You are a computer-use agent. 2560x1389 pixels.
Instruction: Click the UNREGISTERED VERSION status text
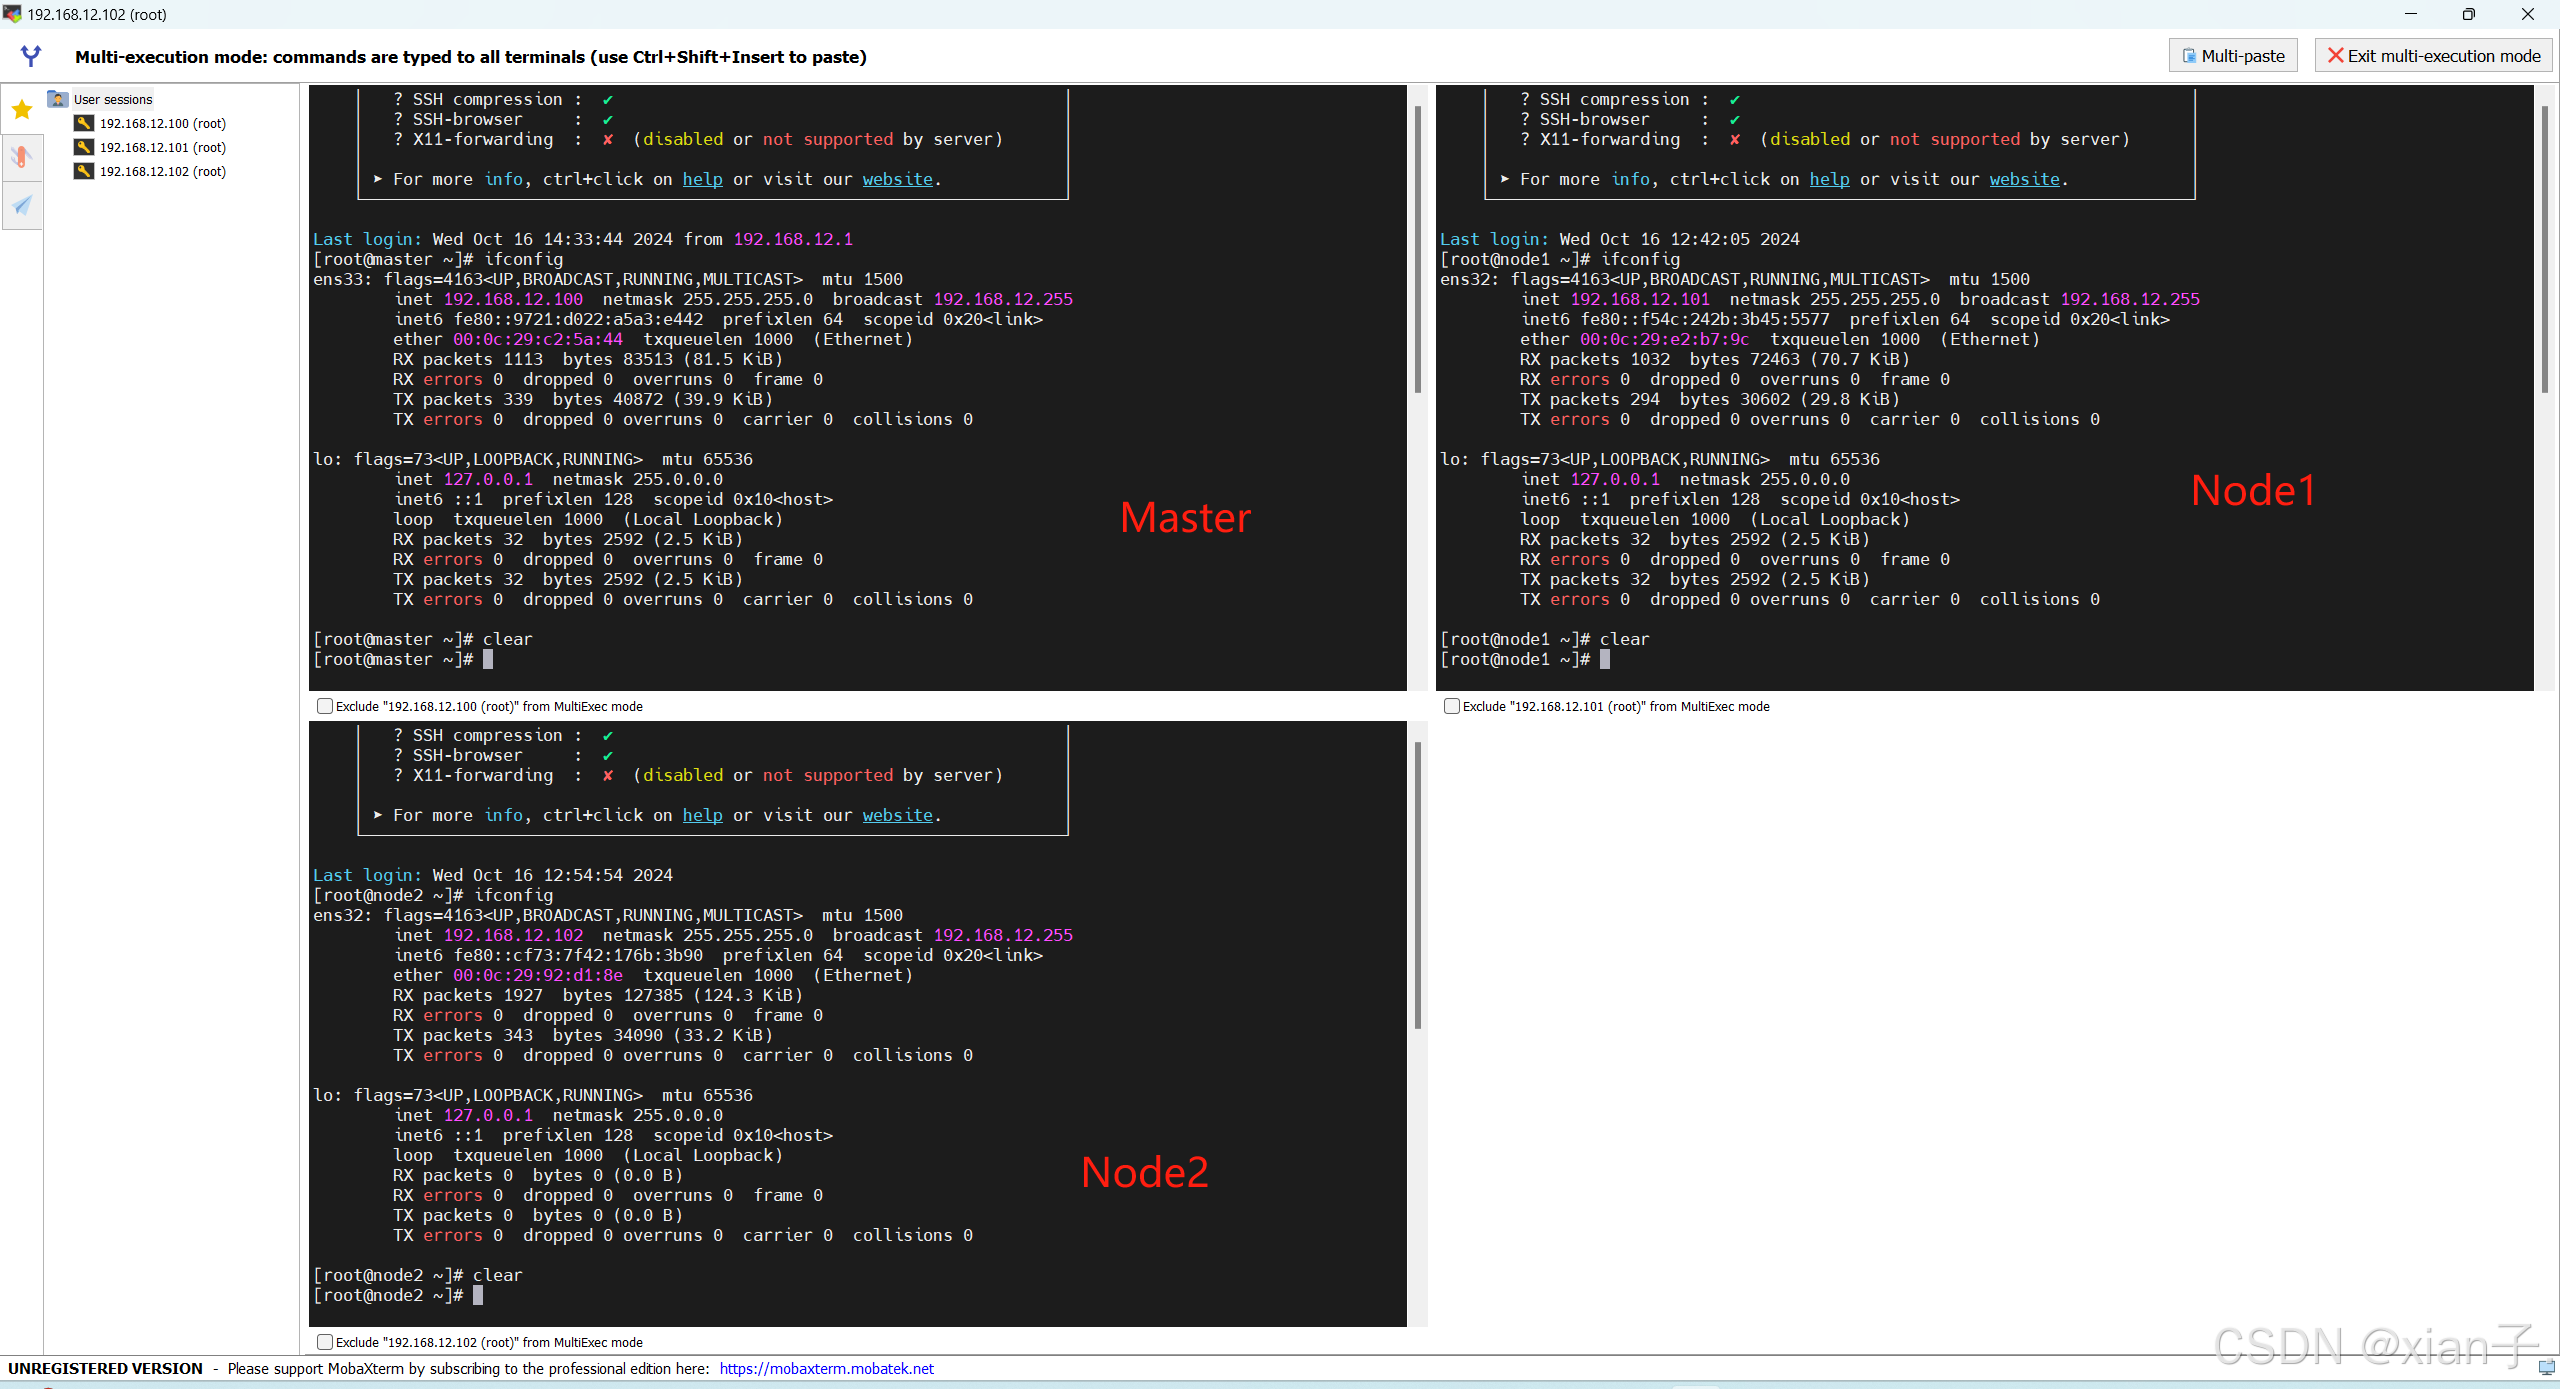pos(105,1368)
